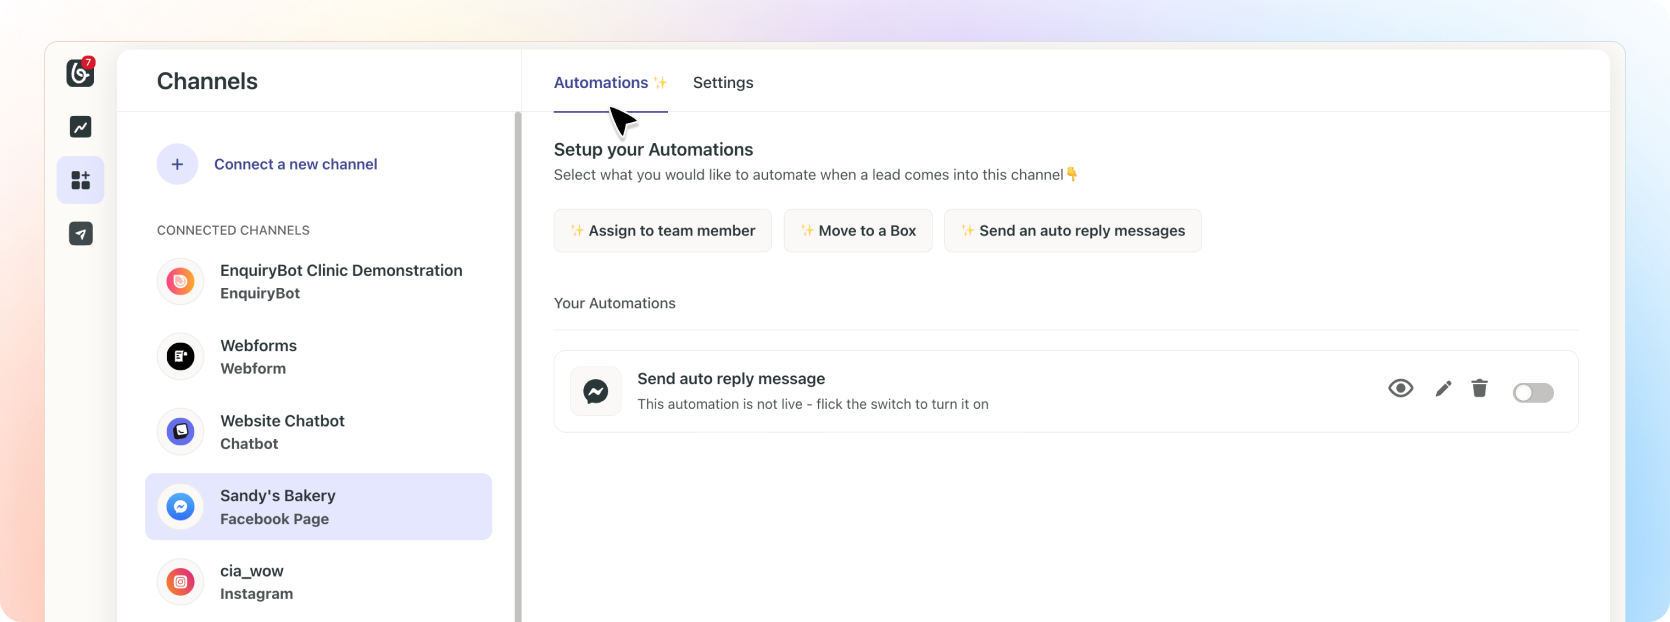Open the analytics chart icon in sidebar
This screenshot has width=1670, height=622.
click(x=80, y=127)
